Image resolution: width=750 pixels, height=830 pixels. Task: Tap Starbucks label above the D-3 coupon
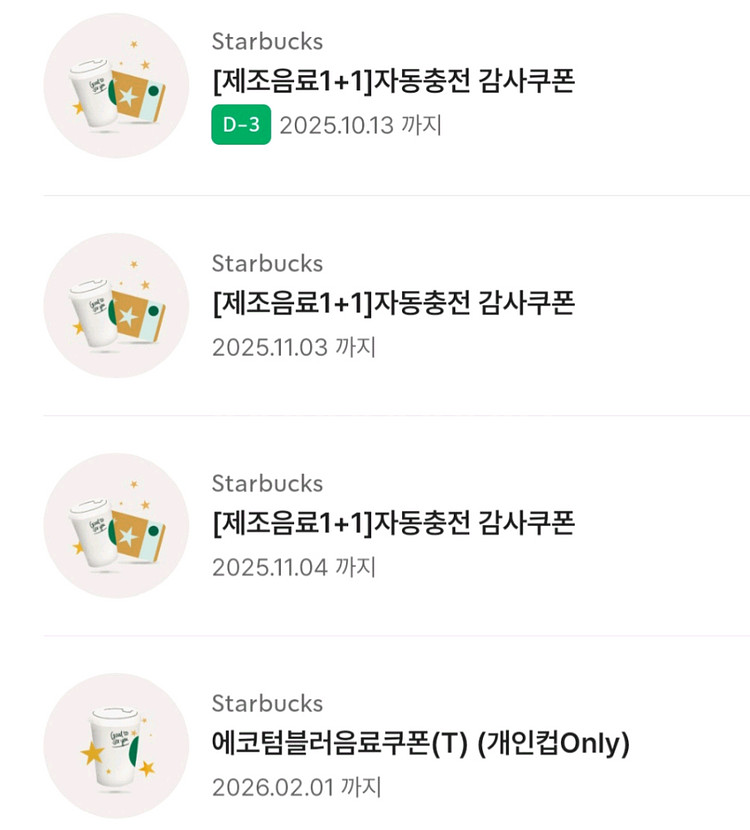point(267,41)
